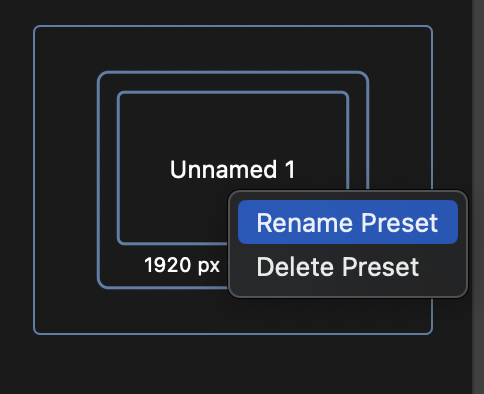Click the empty preview area above the Unnamed 1 text

pyautogui.click(x=233, y=125)
